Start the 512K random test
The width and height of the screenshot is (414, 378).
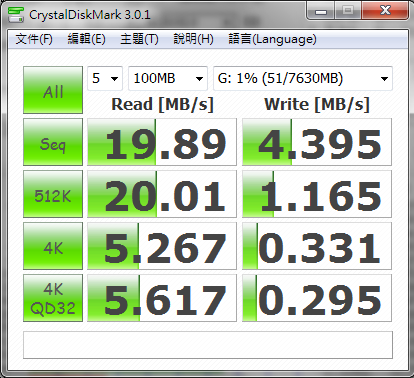pos(53,194)
